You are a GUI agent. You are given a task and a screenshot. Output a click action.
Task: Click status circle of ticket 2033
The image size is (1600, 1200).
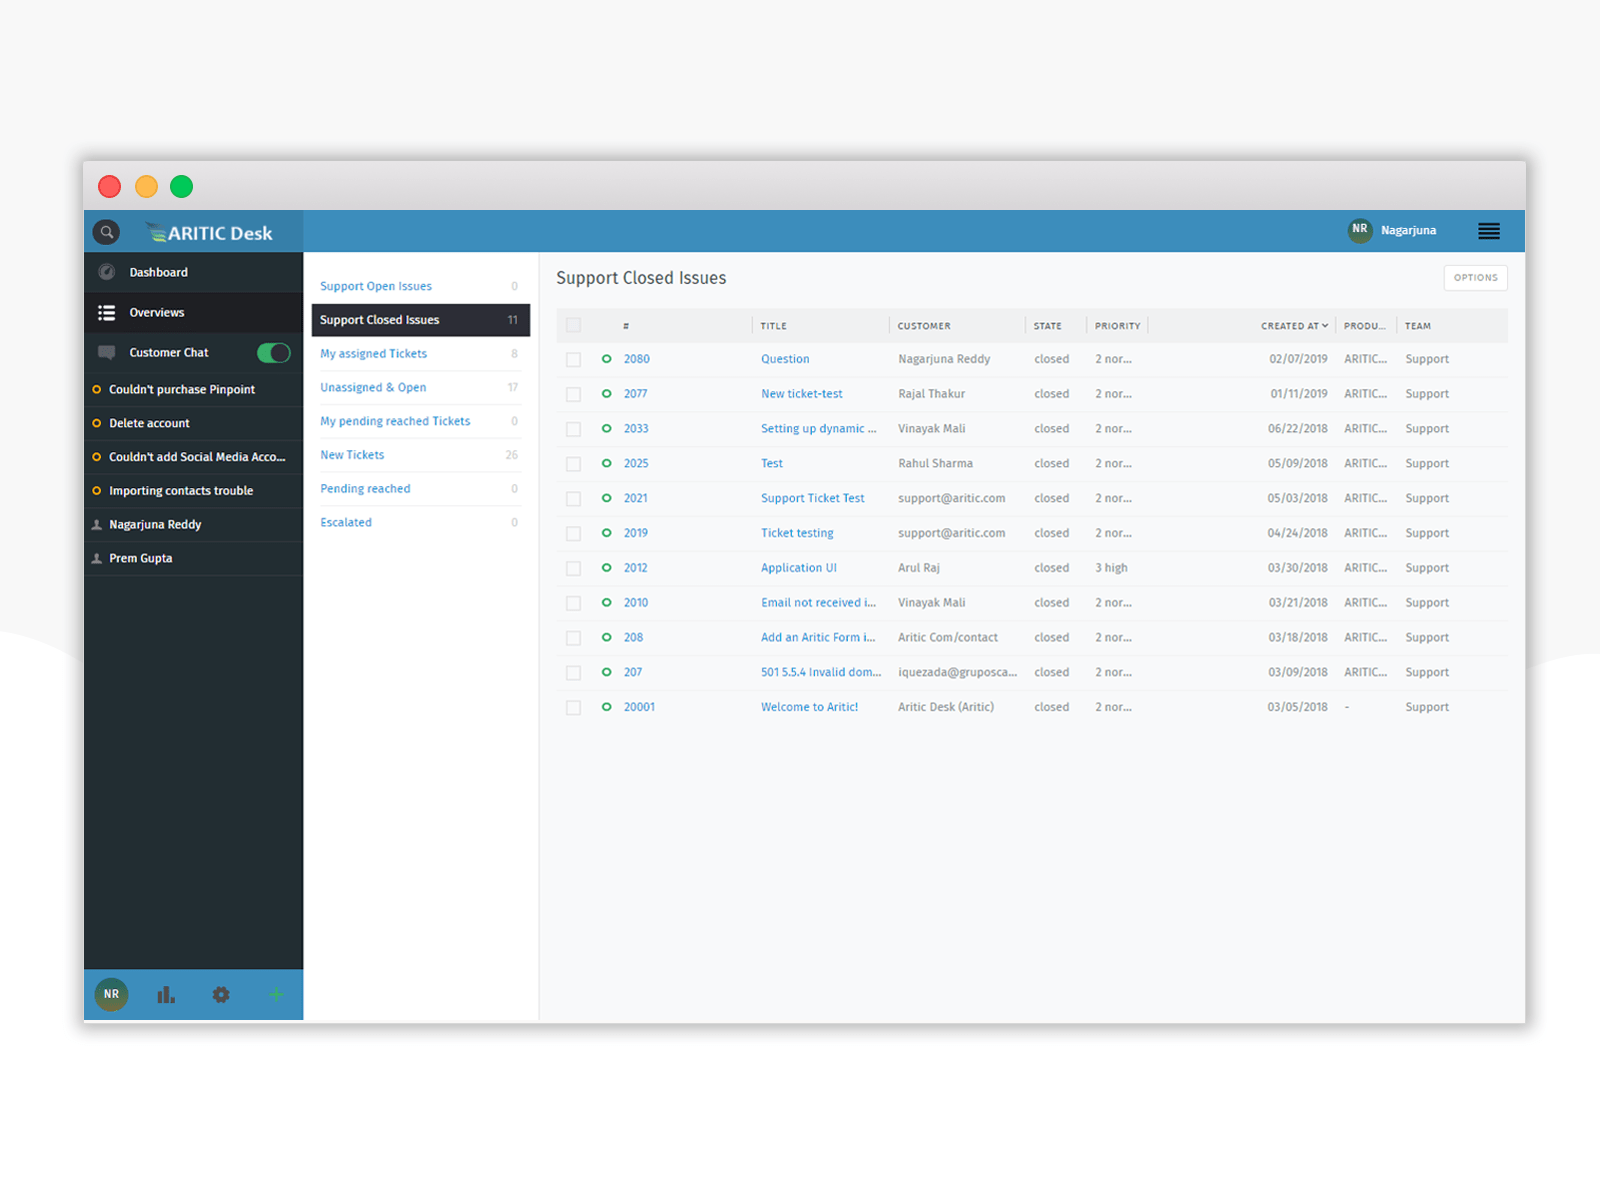tap(606, 429)
